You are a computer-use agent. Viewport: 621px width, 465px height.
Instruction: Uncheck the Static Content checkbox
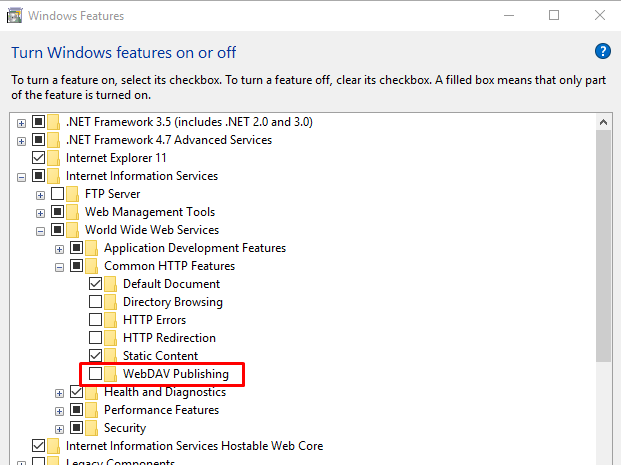pyautogui.click(x=95, y=355)
